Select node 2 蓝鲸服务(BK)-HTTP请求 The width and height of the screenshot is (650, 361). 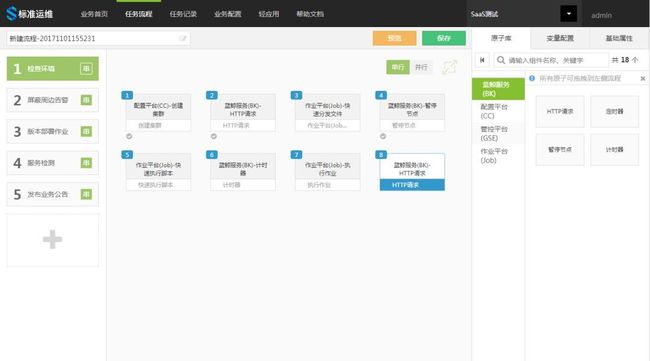(243, 113)
